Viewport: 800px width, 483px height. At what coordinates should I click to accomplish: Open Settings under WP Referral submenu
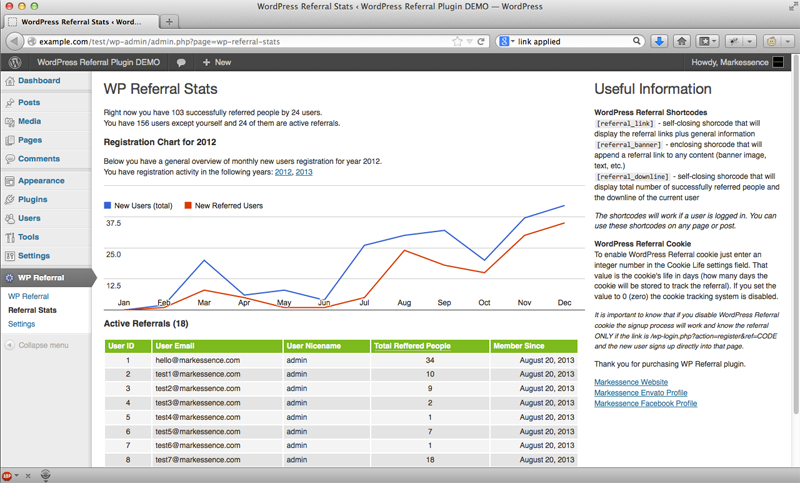point(21,324)
